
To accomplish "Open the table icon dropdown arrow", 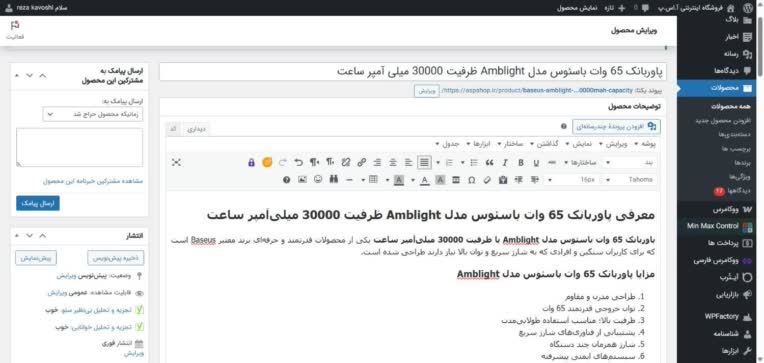I will [363, 180].
